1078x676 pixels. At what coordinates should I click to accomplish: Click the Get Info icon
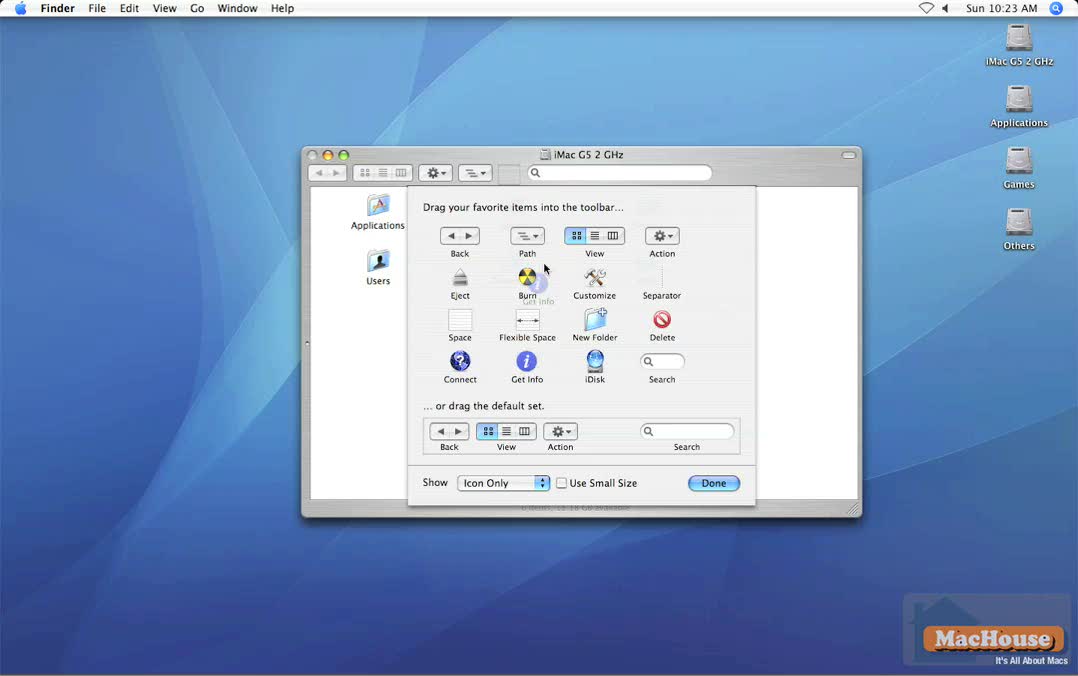click(527, 361)
